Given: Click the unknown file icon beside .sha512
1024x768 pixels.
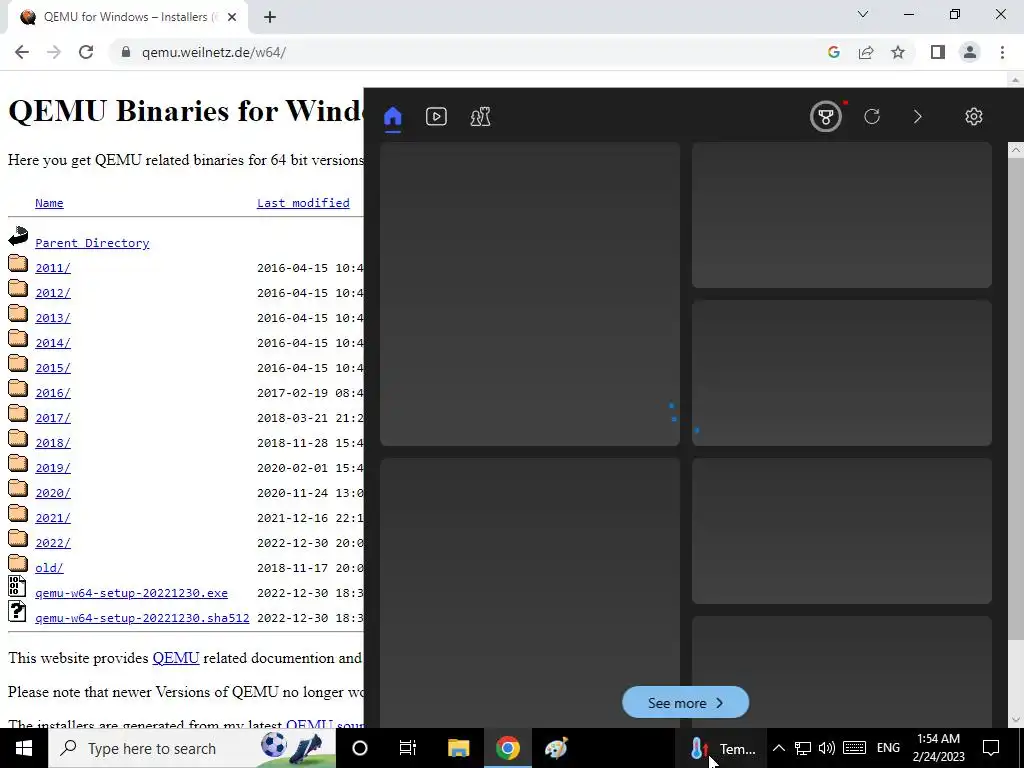Looking at the screenshot, I should tap(17, 611).
